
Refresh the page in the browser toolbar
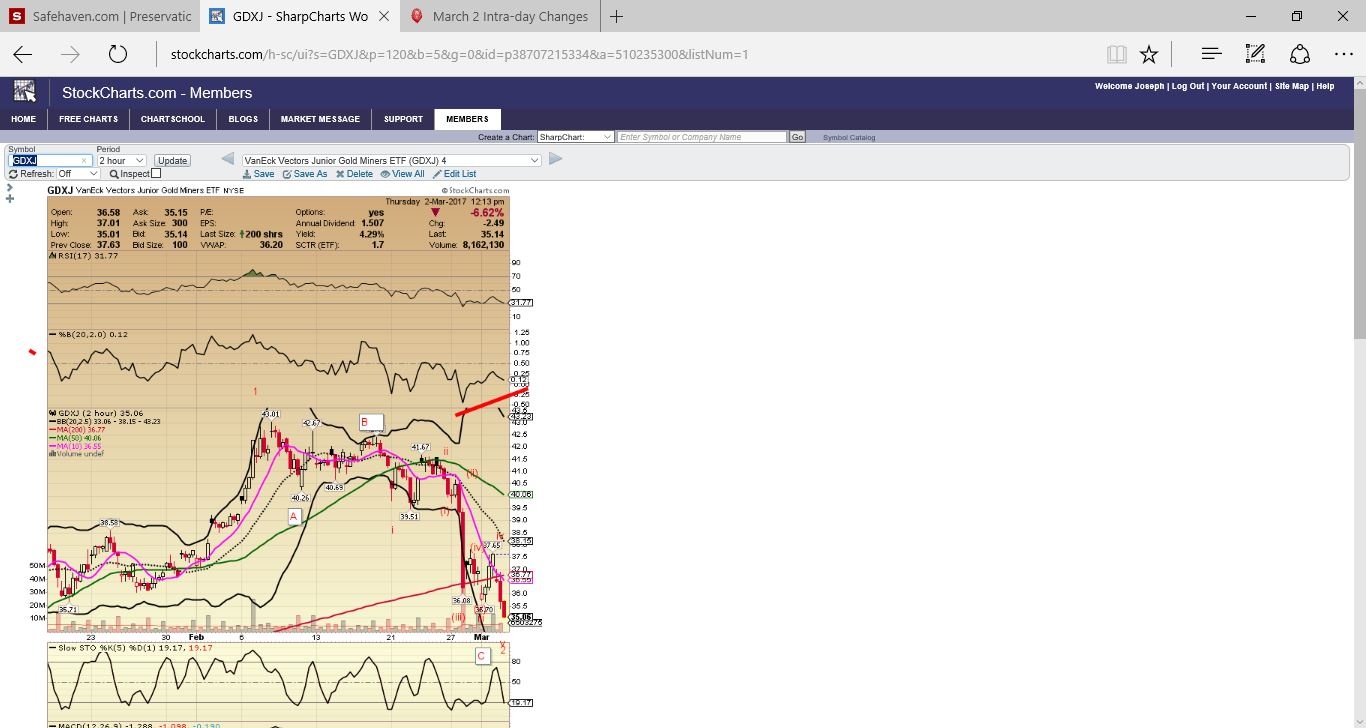click(118, 54)
